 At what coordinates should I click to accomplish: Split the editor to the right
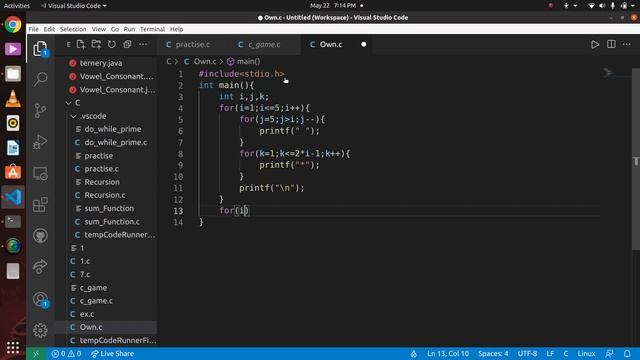click(611, 44)
